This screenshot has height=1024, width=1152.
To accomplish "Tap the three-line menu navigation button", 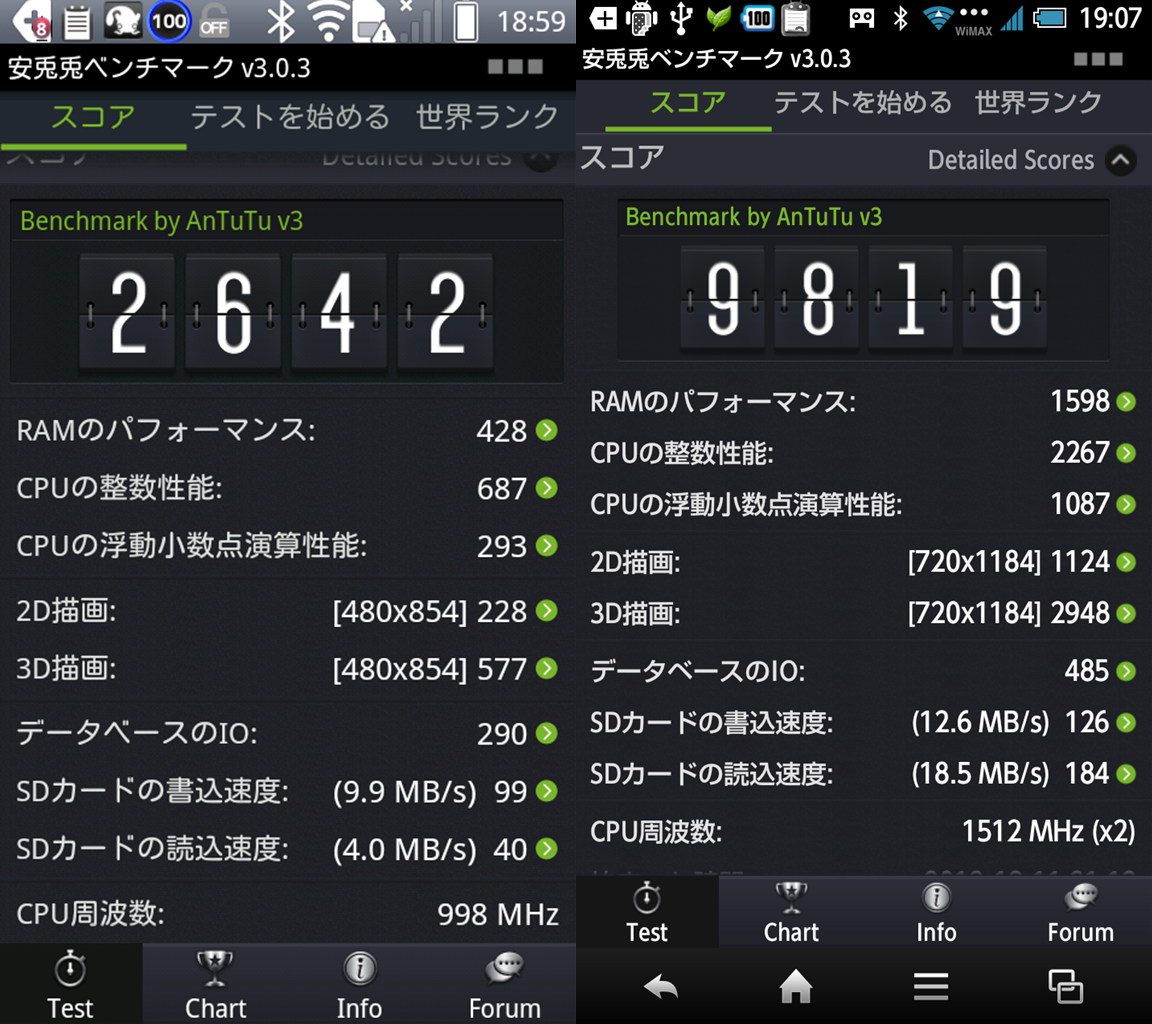I will [931, 987].
